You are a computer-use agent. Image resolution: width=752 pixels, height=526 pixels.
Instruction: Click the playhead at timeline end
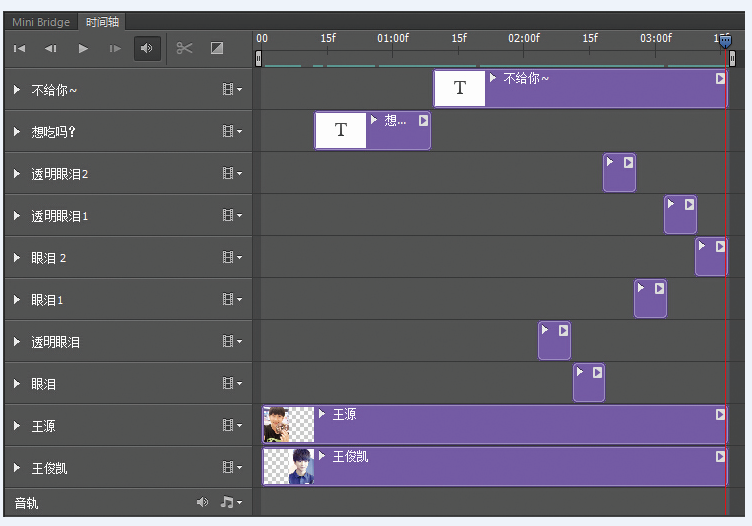coord(724,40)
